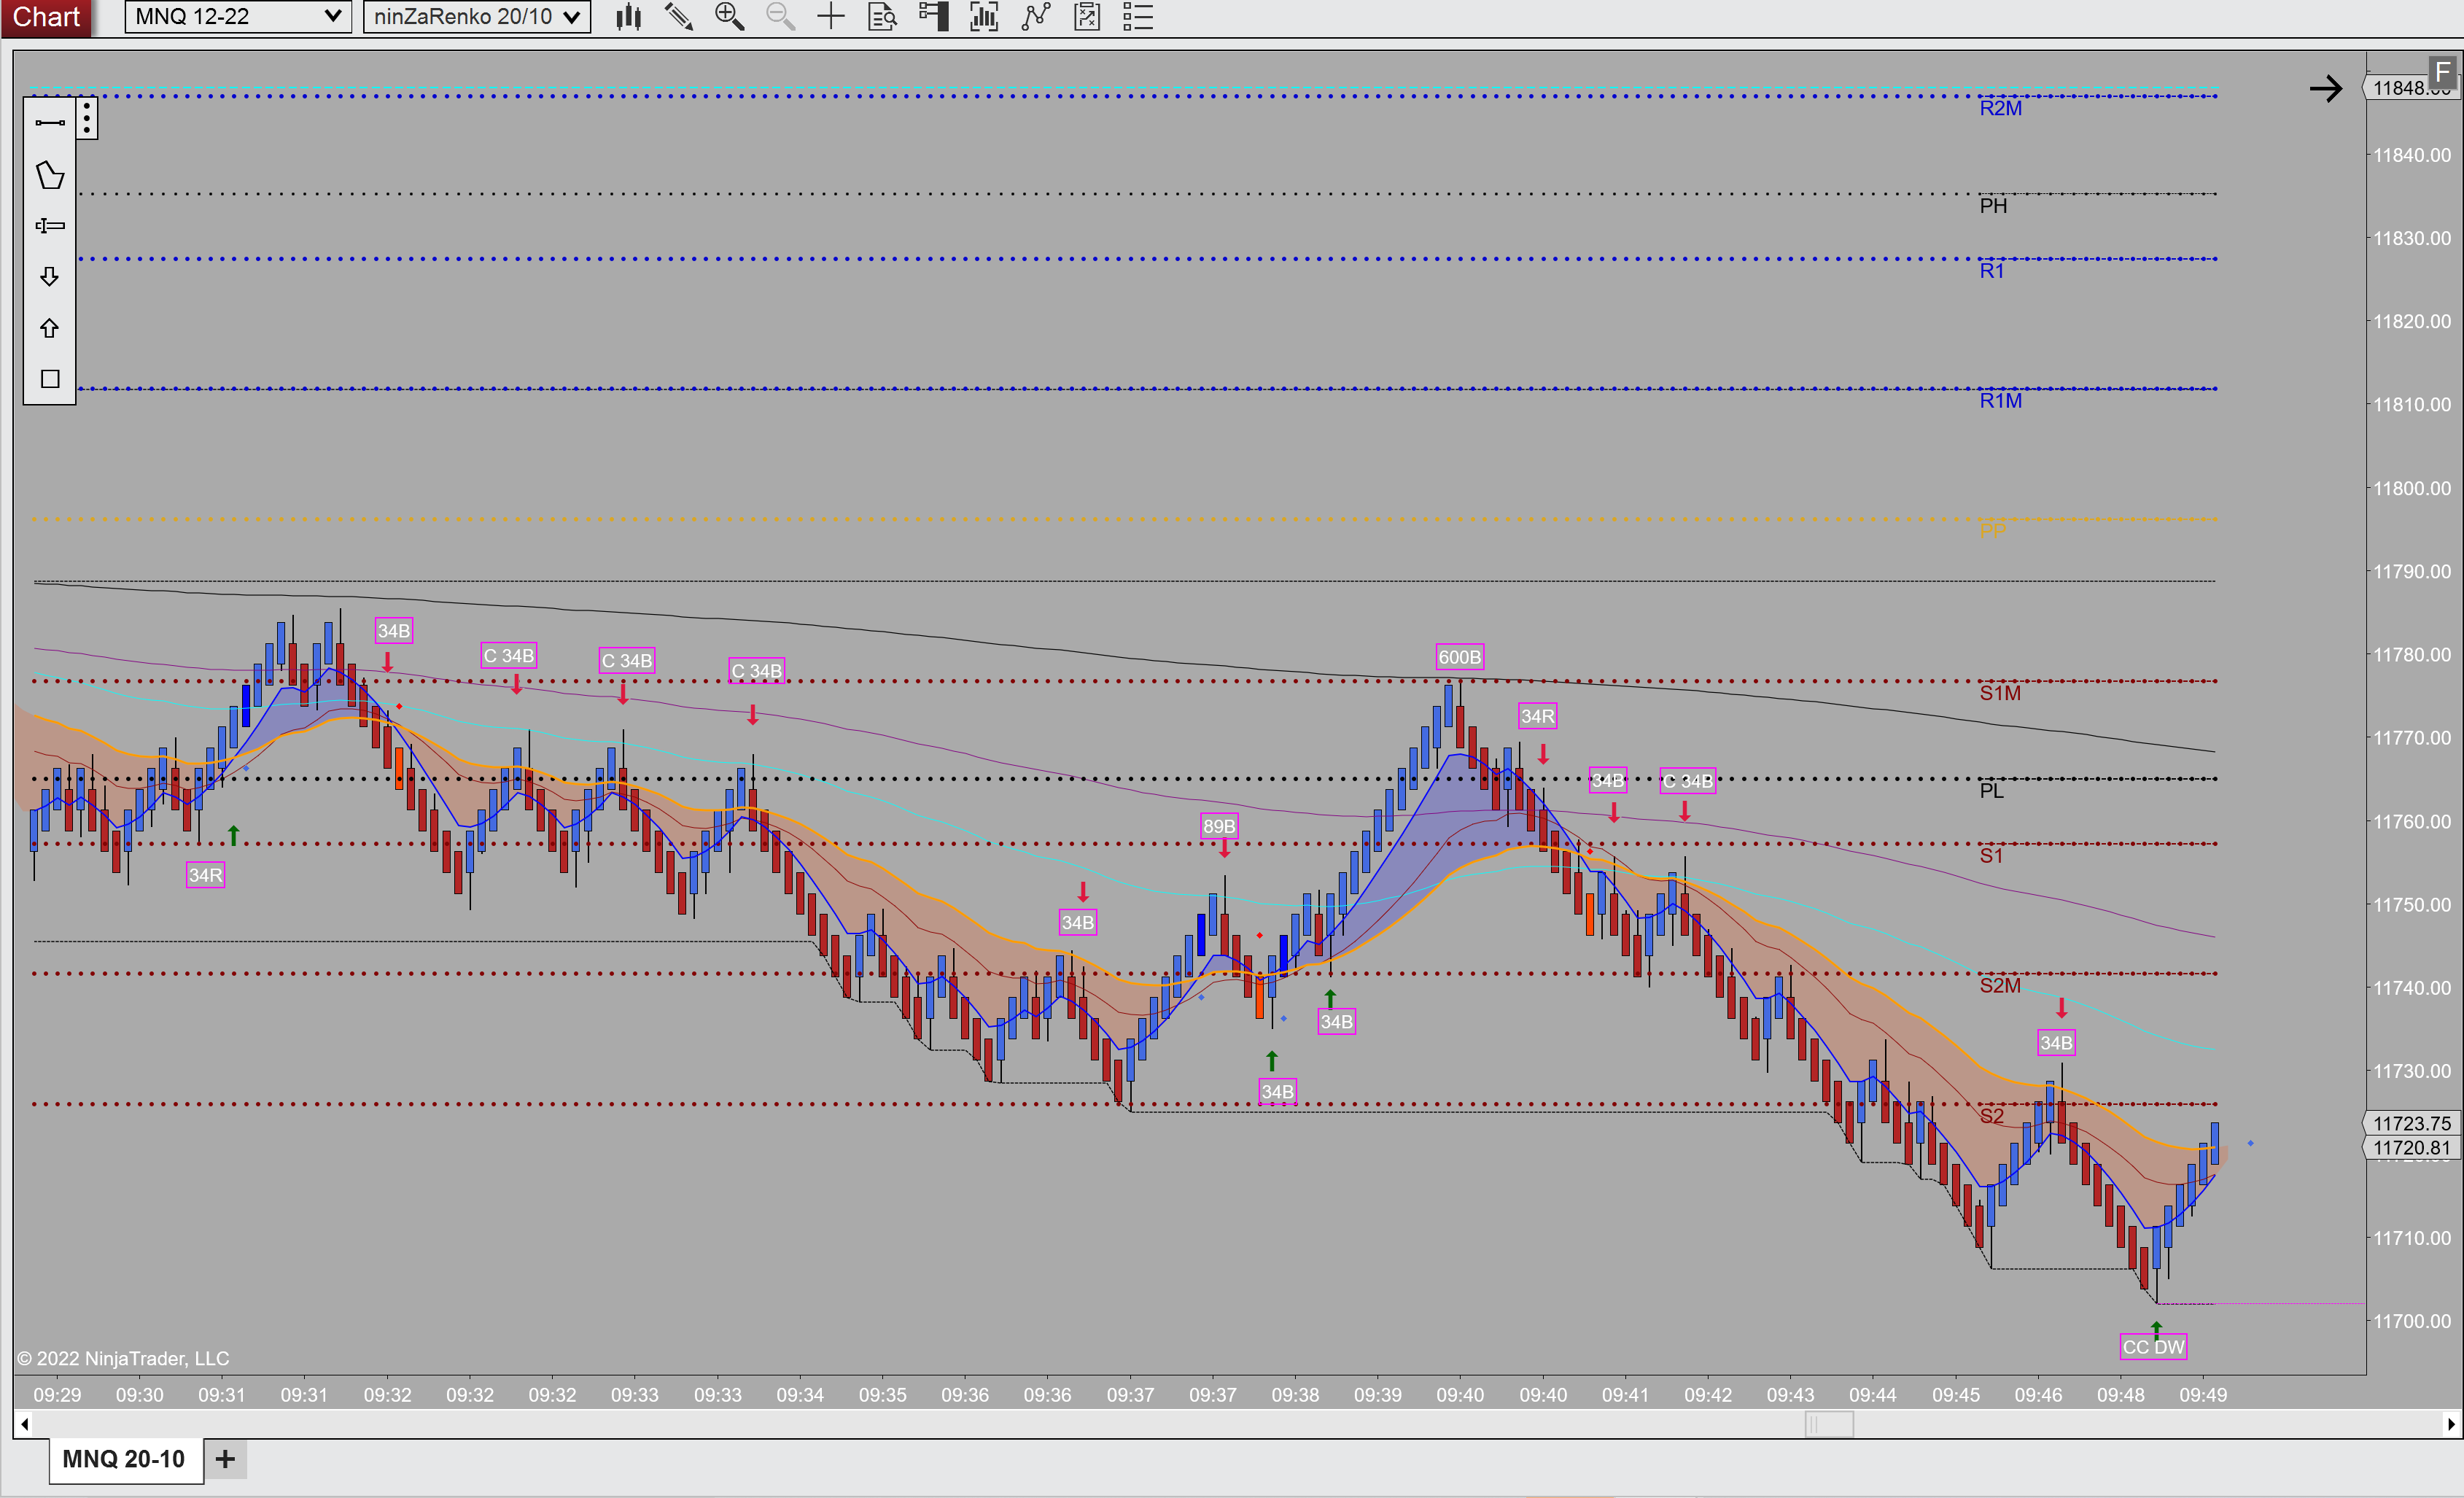Click the Zoom Out magnifier
Image resolution: width=2464 pixels, height=1498 pixels.
point(781,17)
